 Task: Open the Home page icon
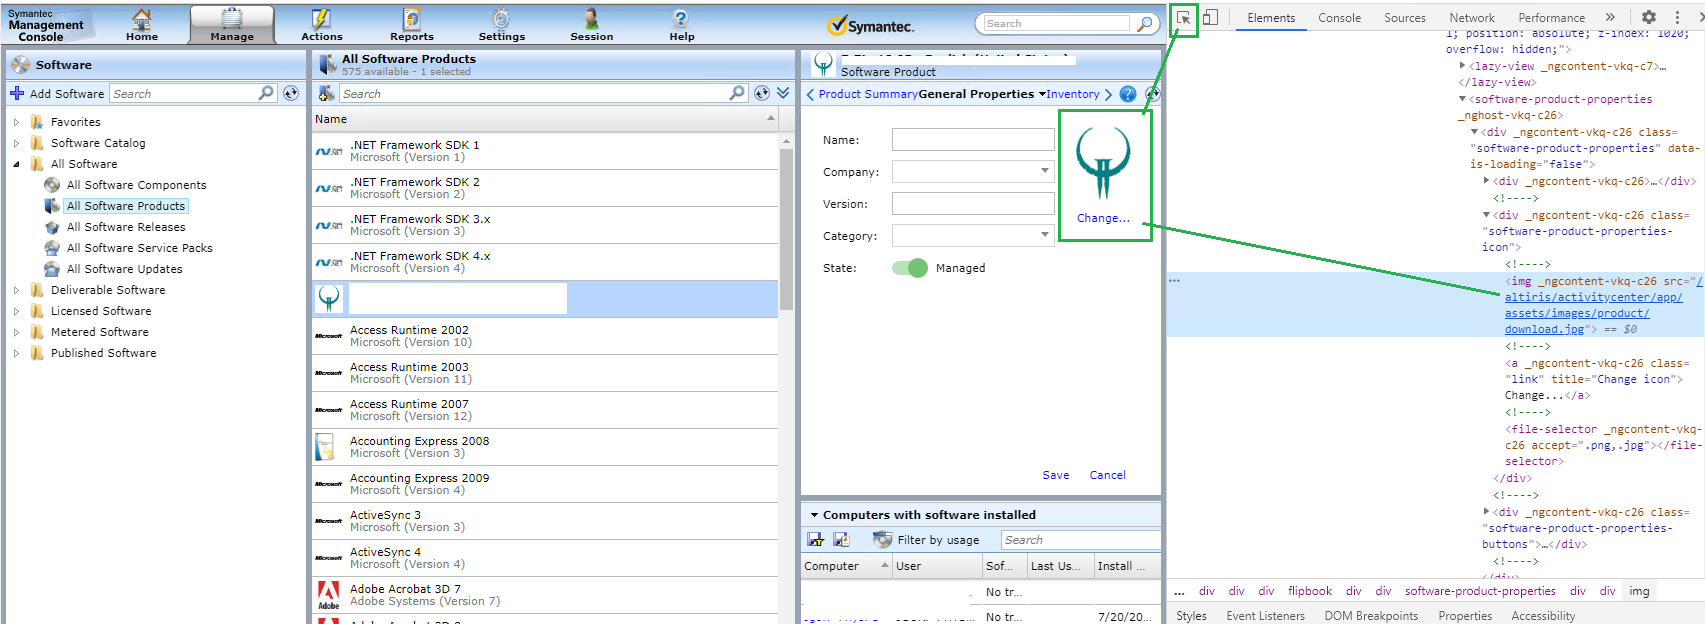point(142,25)
